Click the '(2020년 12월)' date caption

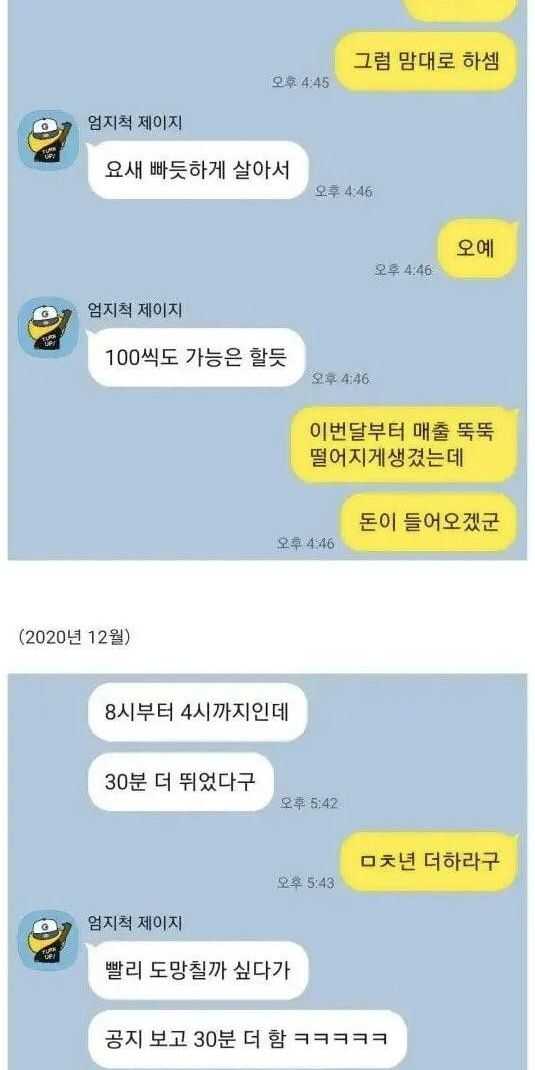[74, 637]
